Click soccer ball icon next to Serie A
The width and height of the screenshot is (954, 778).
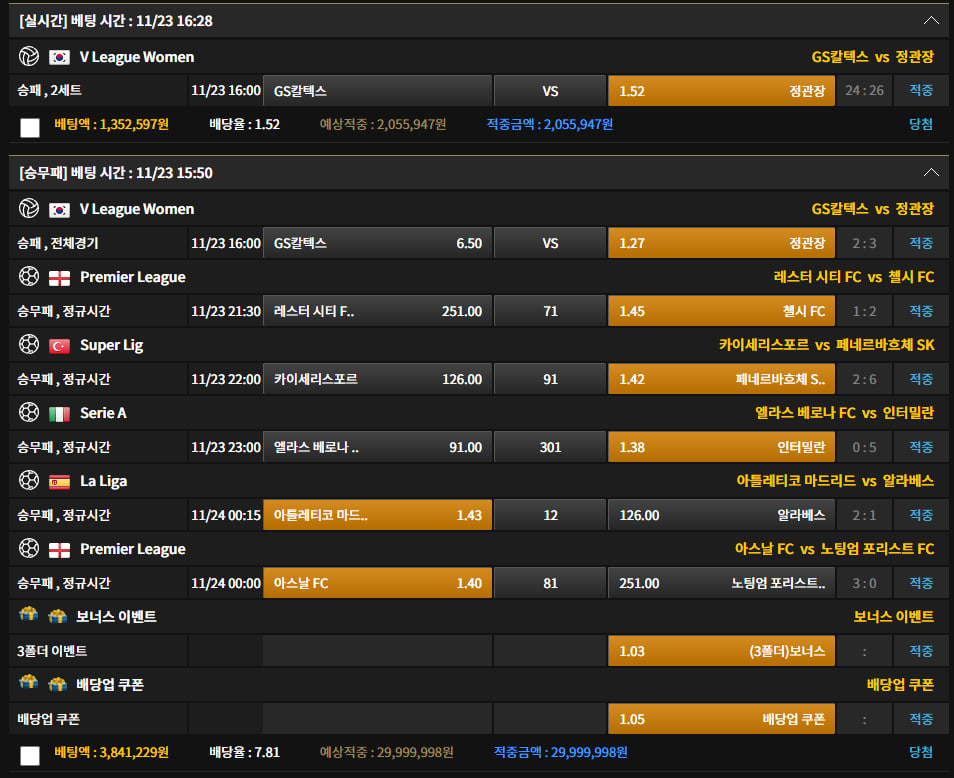coord(28,413)
